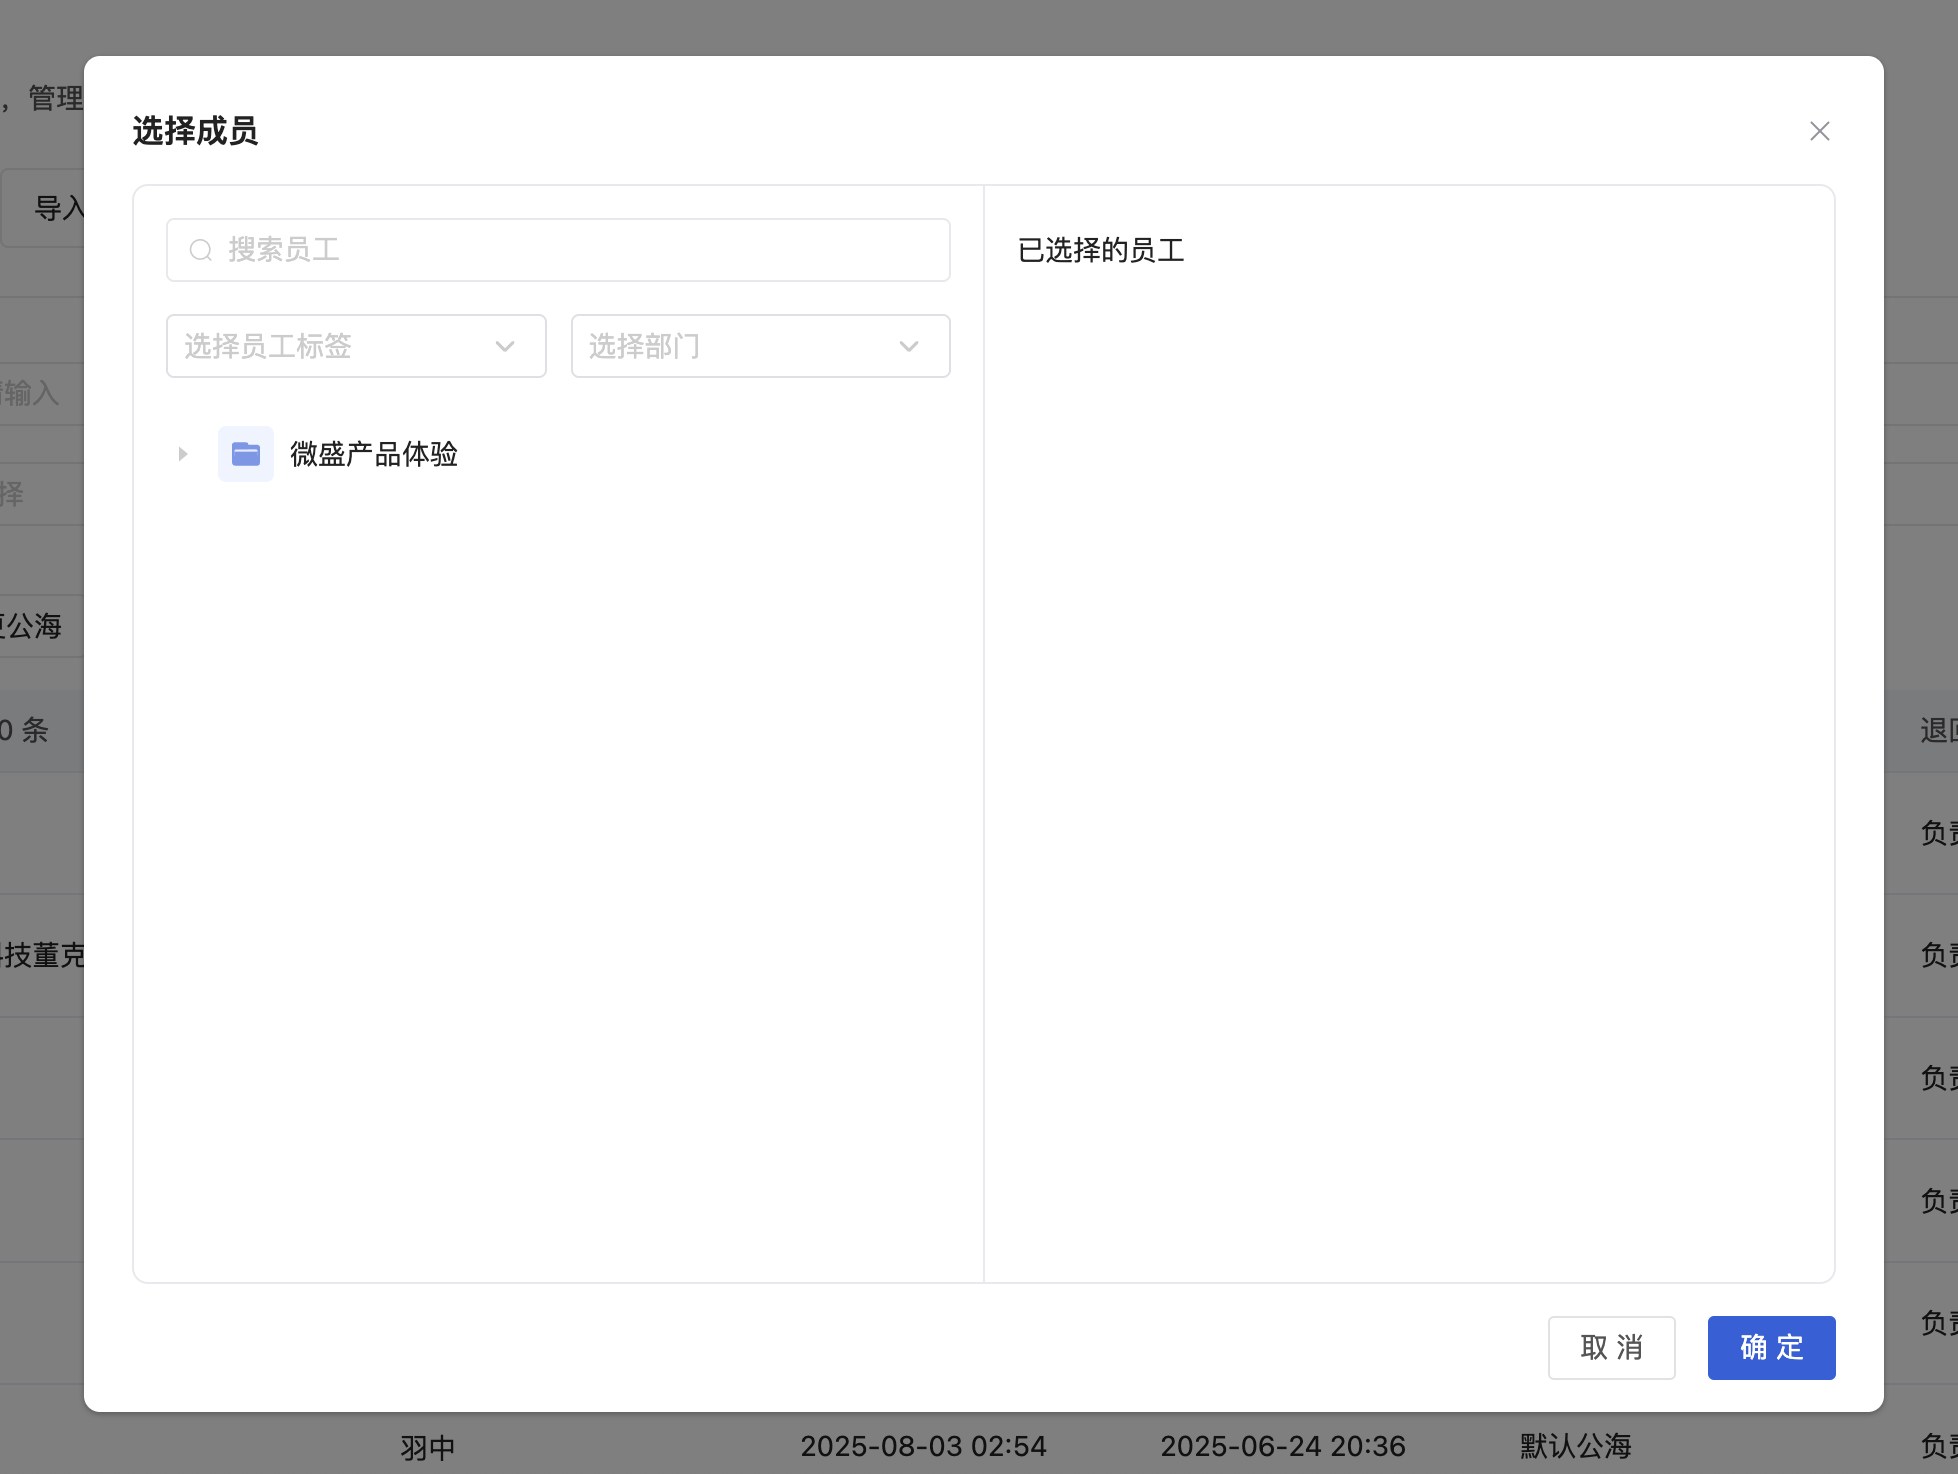Viewport: 1958px width, 1474px height.
Task: Open the 选择部门 dropdown
Action: [x=760, y=346]
